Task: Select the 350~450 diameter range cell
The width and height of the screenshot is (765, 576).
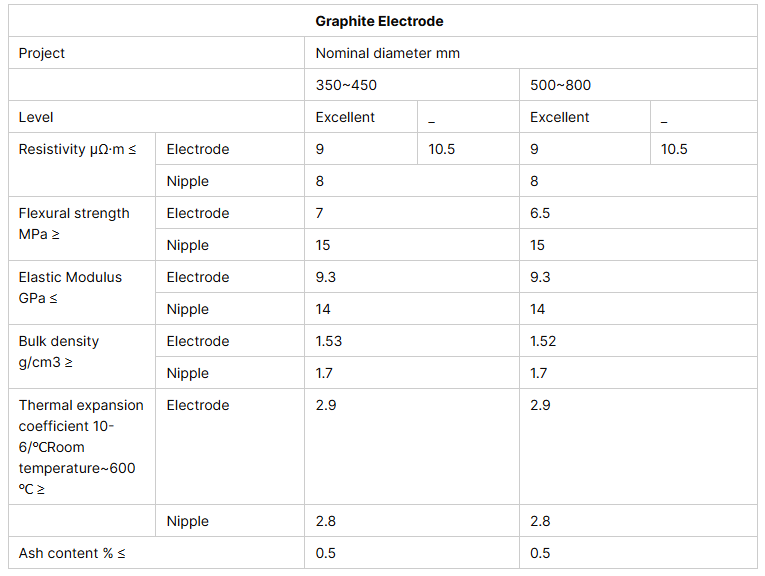Action: (x=346, y=85)
